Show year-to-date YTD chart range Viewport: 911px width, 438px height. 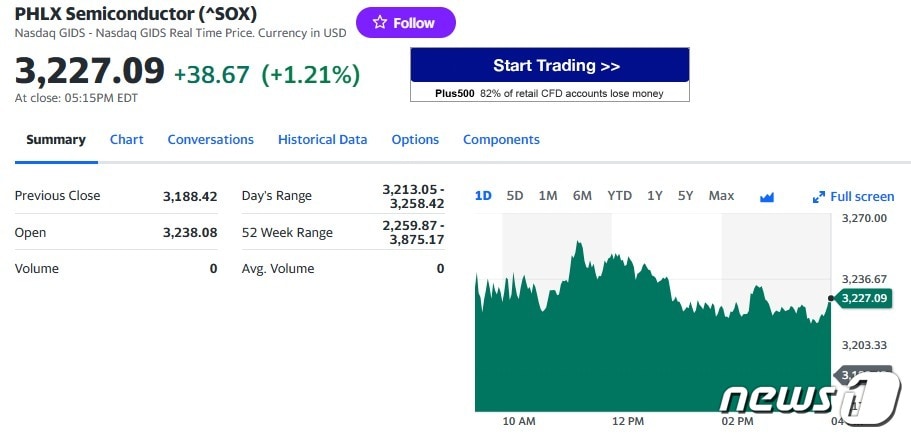(620, 196)
